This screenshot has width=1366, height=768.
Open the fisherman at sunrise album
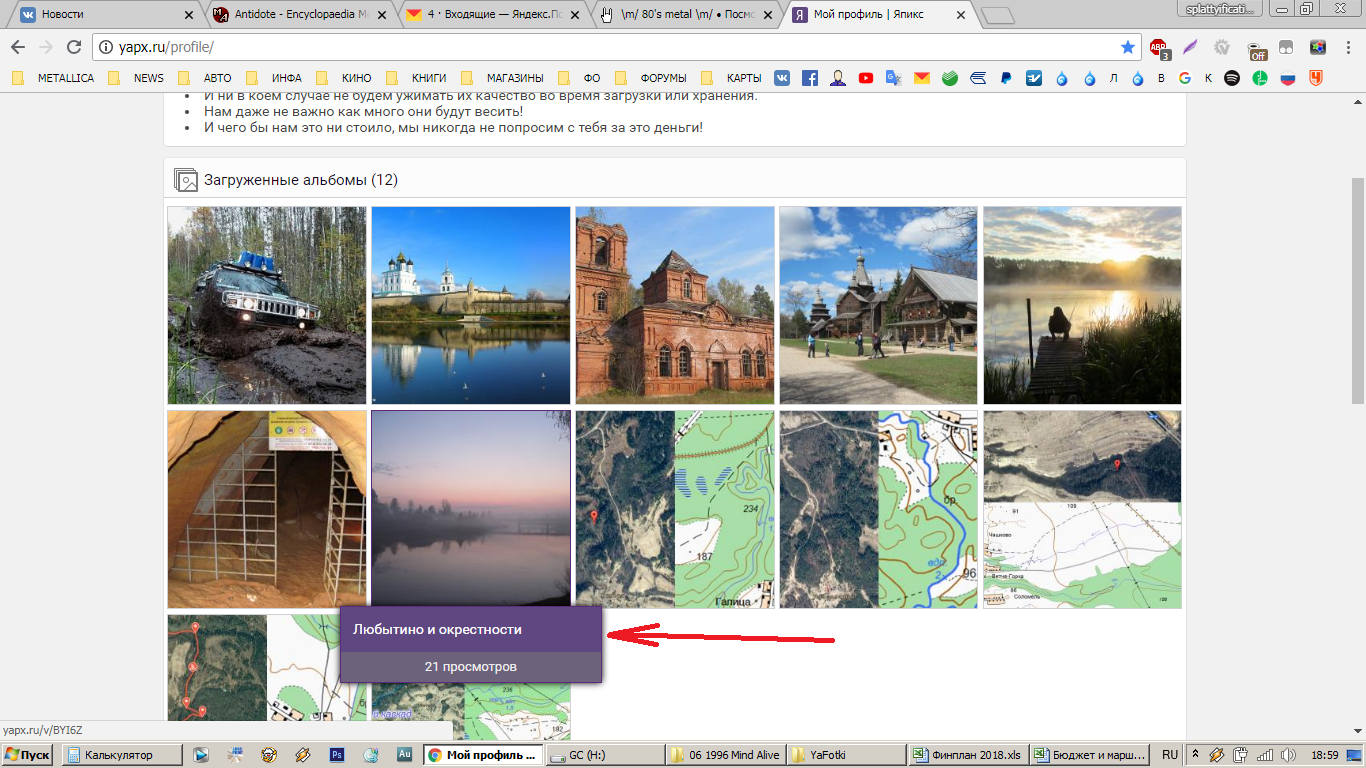(1082, 305)
